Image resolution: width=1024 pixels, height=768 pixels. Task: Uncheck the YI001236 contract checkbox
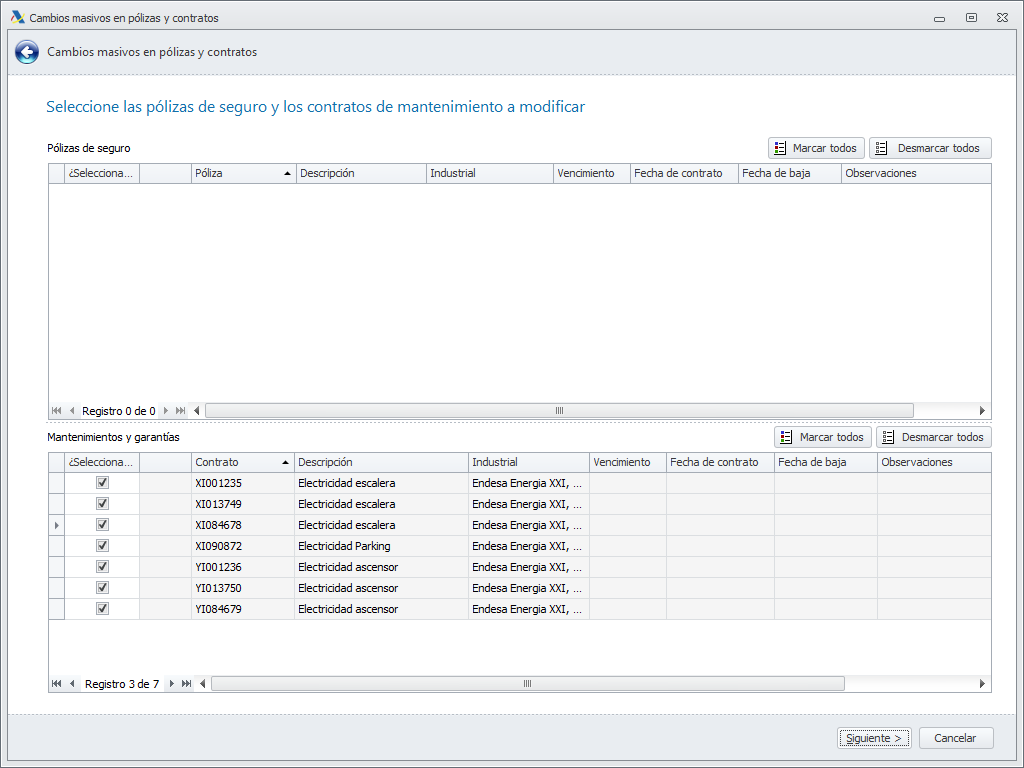102,566
